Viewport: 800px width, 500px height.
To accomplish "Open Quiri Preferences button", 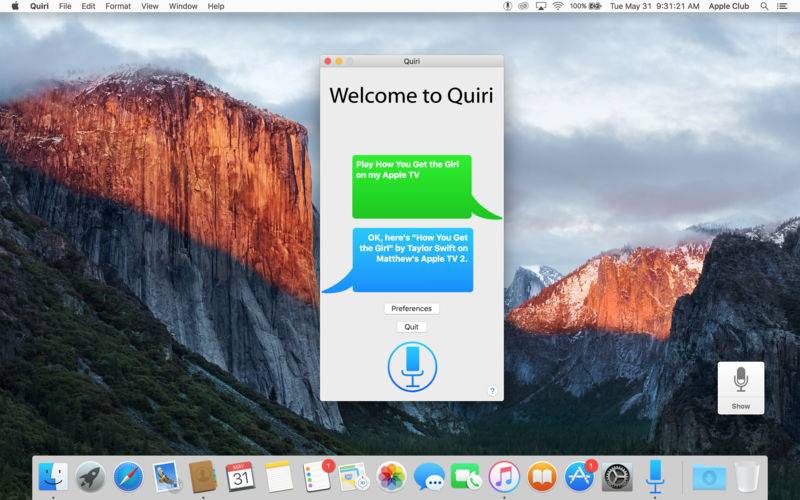I will [x=411, y=309].
